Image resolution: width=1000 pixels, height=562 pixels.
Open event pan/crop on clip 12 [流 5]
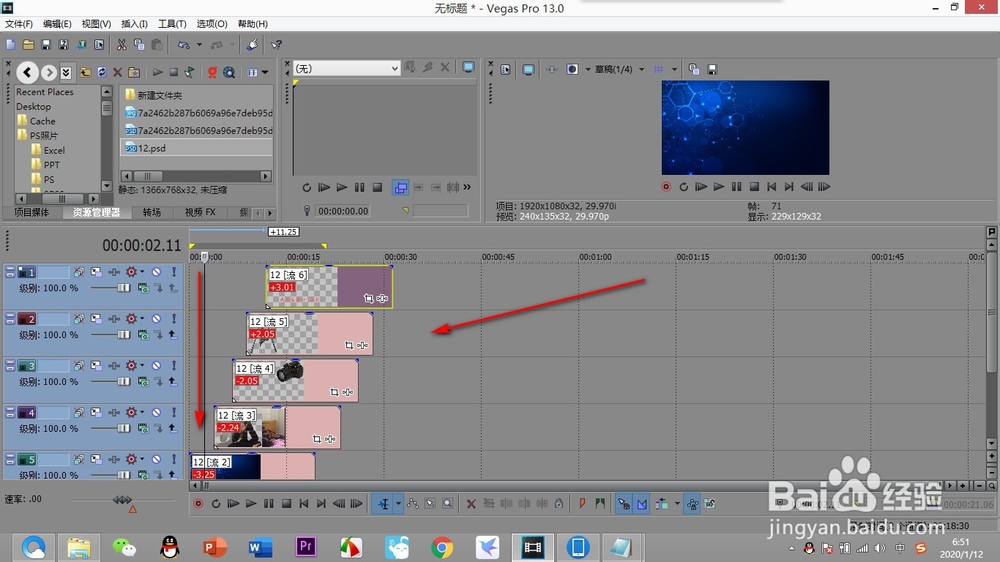pos(349,345)
